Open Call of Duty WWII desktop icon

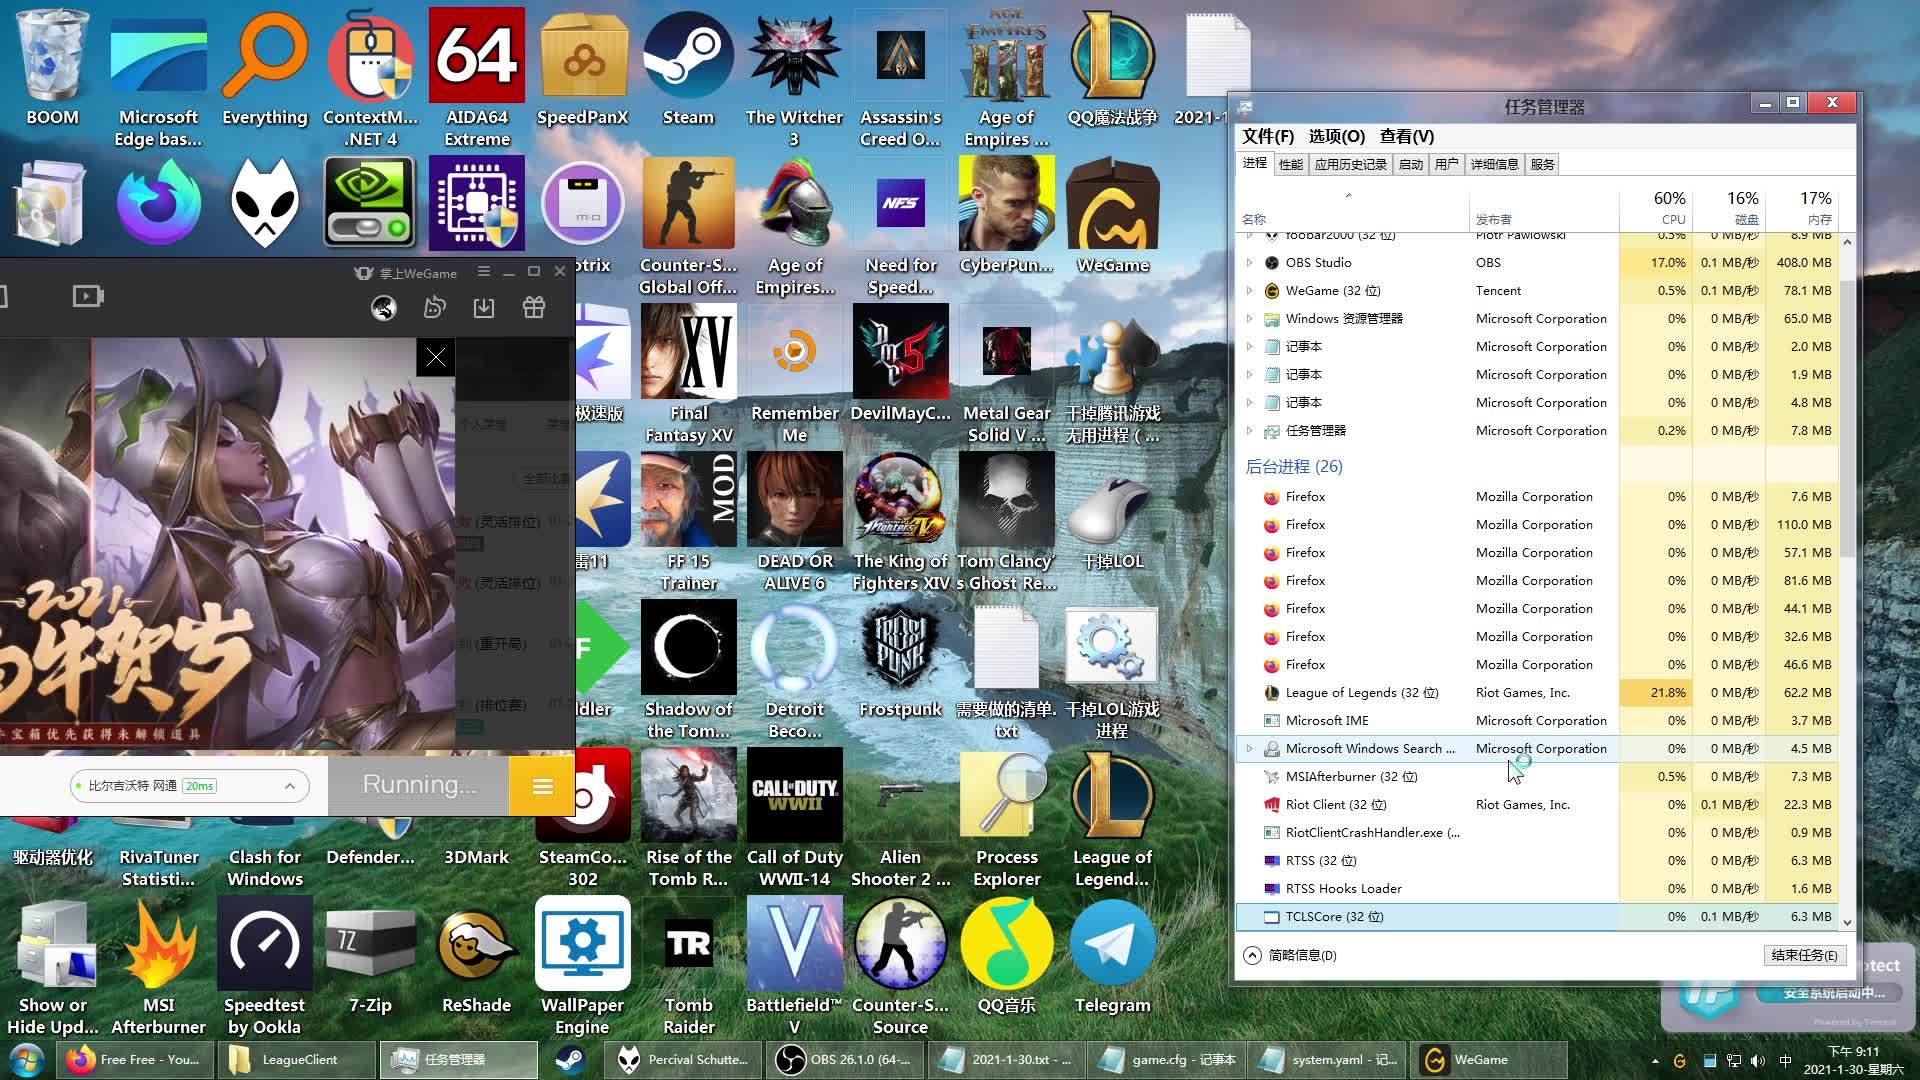pyautogui.click(x=794, y=820)
